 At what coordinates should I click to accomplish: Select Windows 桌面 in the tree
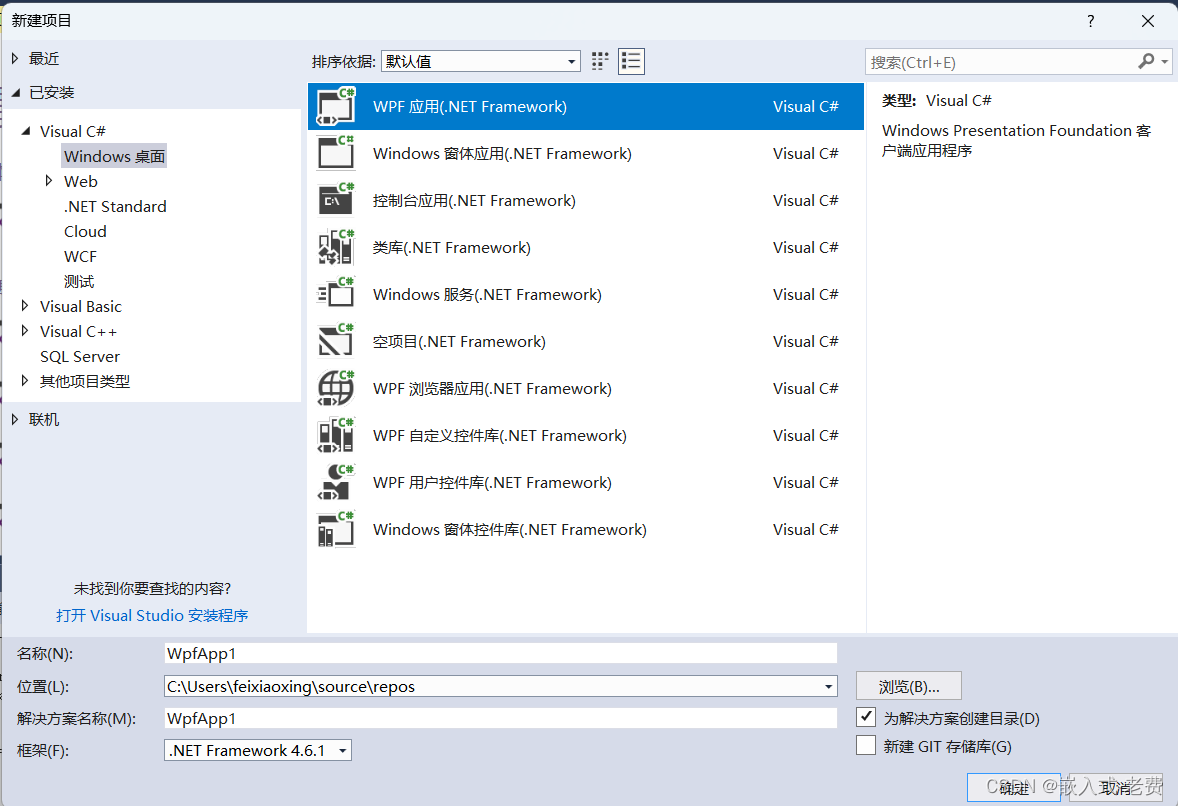coord(114,156)
